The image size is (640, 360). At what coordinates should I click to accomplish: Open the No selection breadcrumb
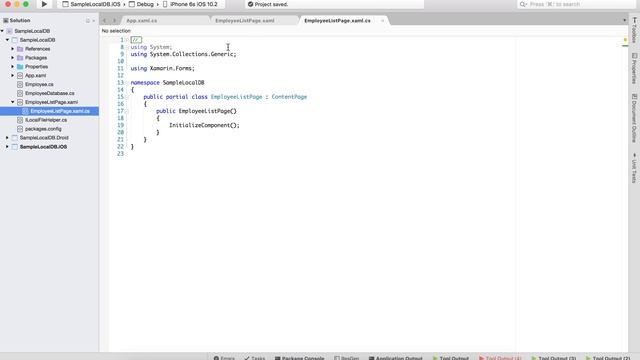[116, 31]
